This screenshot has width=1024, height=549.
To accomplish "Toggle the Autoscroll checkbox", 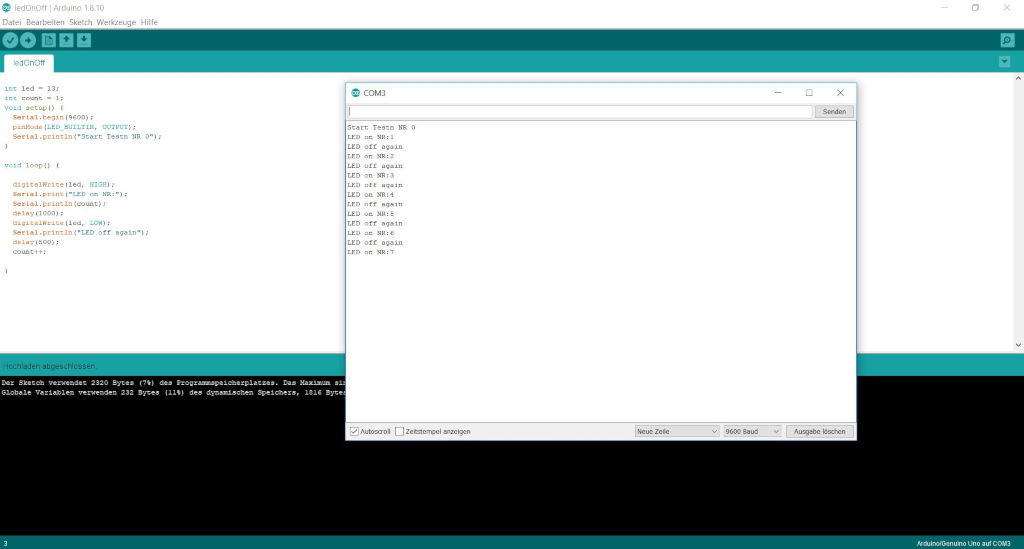I will pyautogui.click(x=354, y=431).
